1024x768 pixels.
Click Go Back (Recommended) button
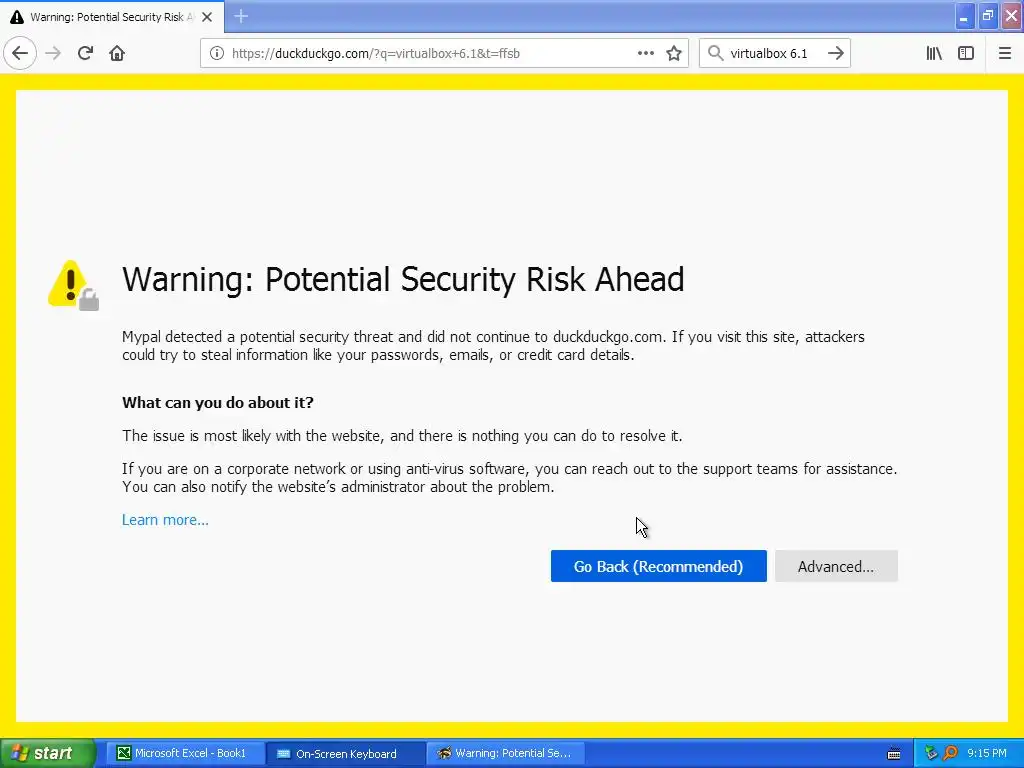(x=658, y=566)
